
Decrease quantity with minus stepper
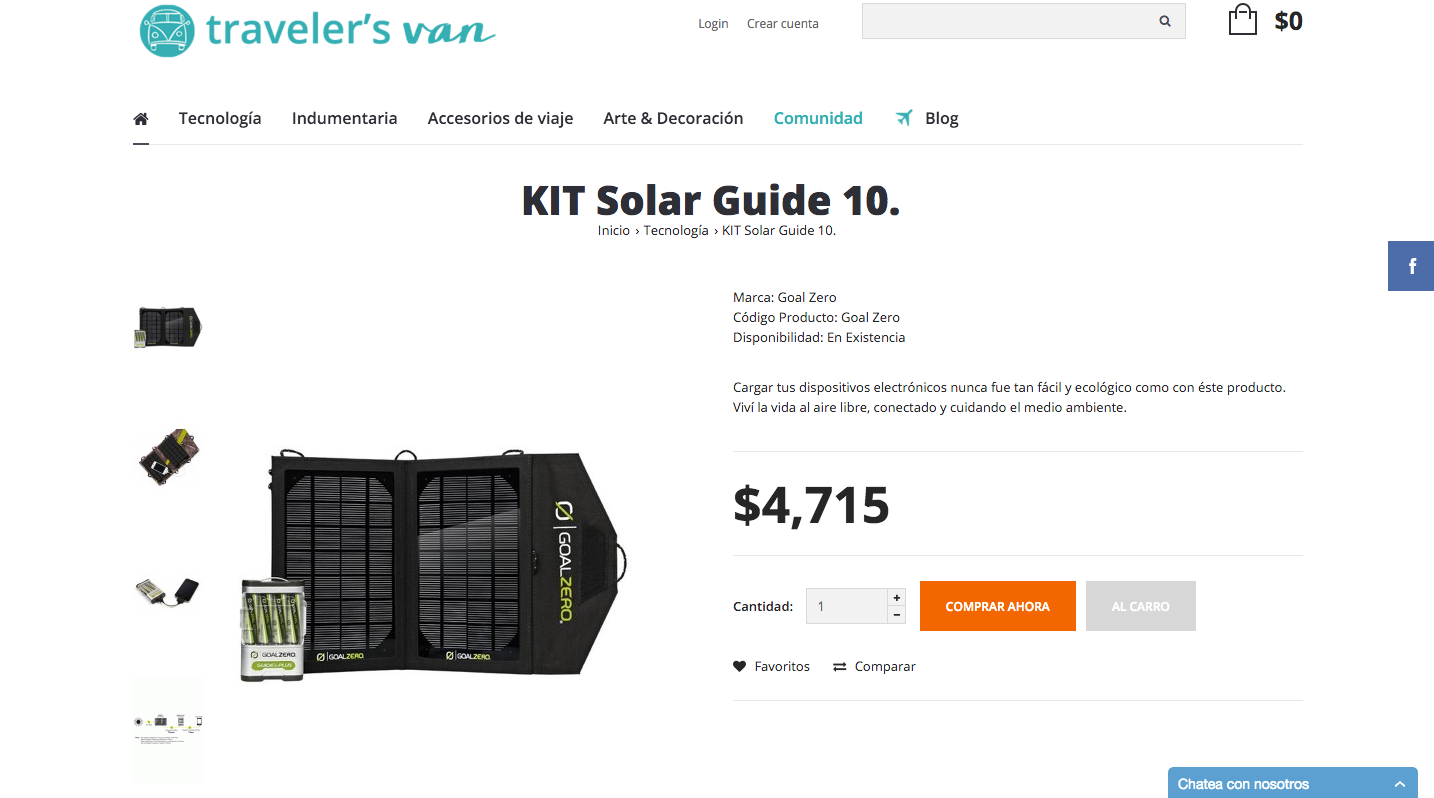click(x=896, y=615)
